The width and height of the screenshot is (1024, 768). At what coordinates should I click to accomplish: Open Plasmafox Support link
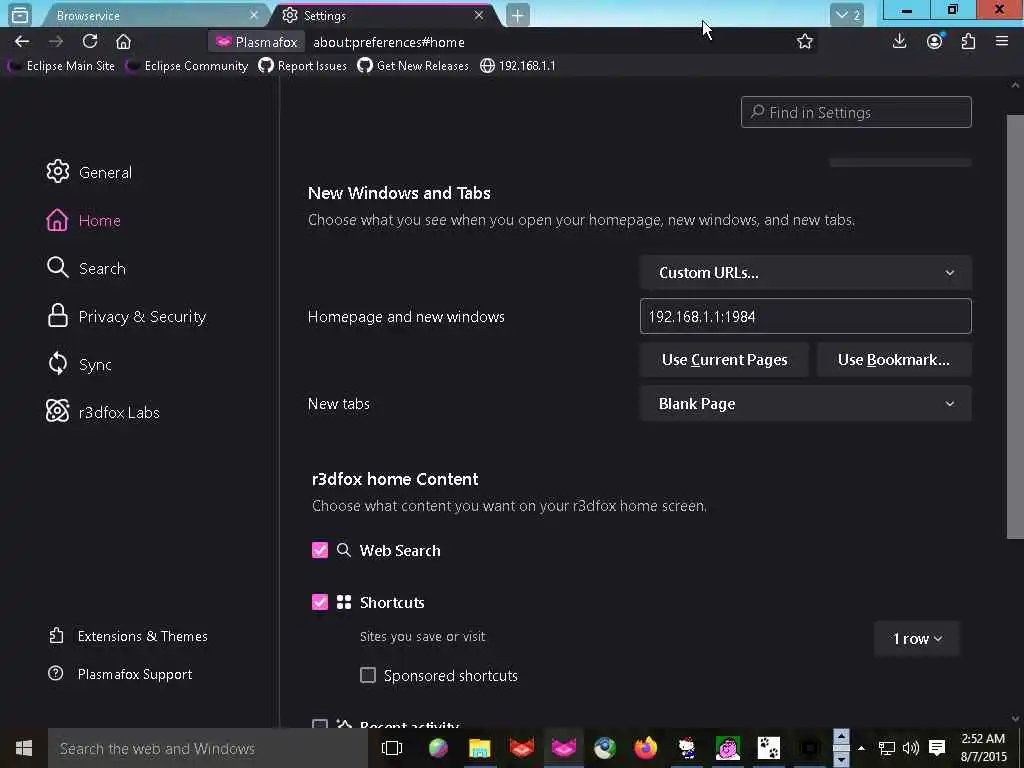click(121, 674)
